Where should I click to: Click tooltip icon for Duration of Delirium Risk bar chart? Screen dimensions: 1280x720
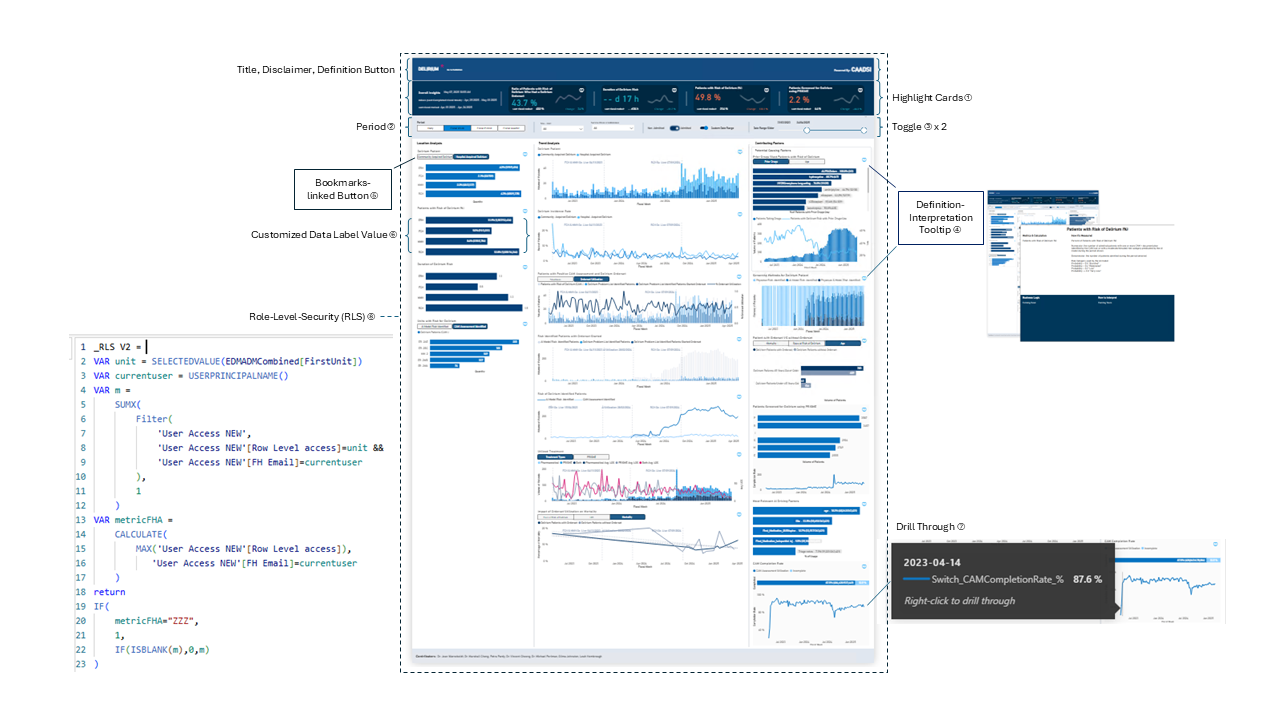point(525,267)
